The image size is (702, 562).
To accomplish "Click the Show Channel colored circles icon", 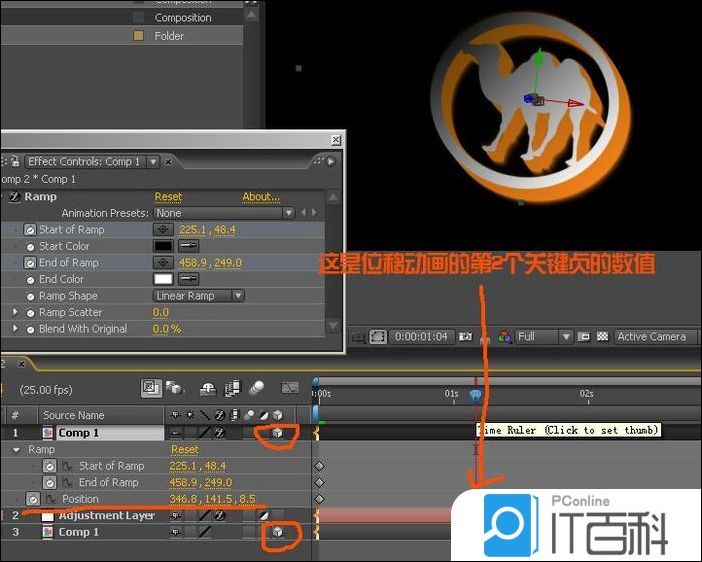I will [x=505, y=336].
